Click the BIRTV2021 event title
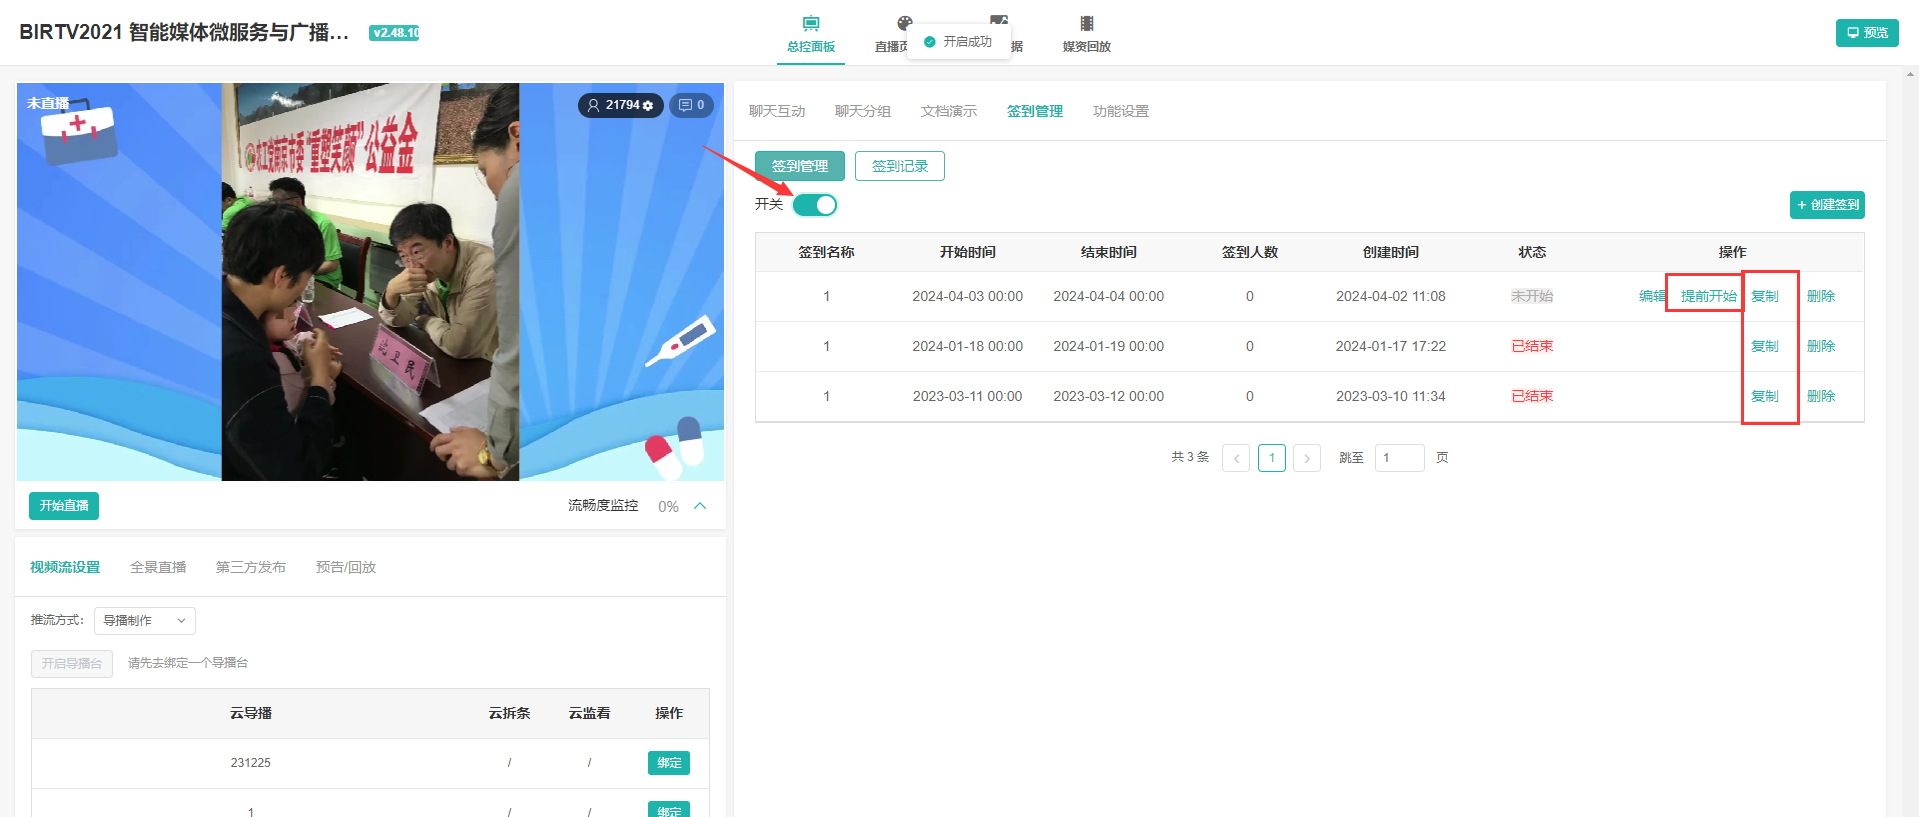The width and height of the screenshot is (1919, 817). (184, 32)
